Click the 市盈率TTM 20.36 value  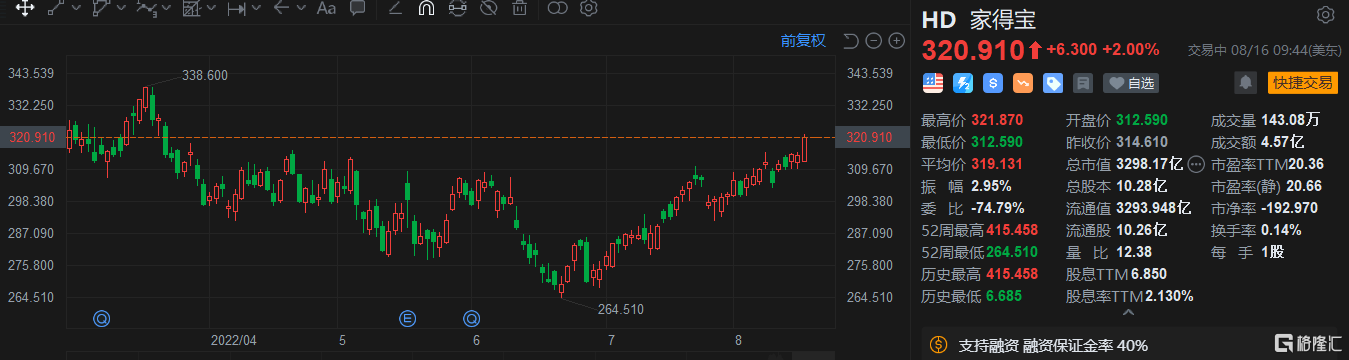tap(1305, 164)
